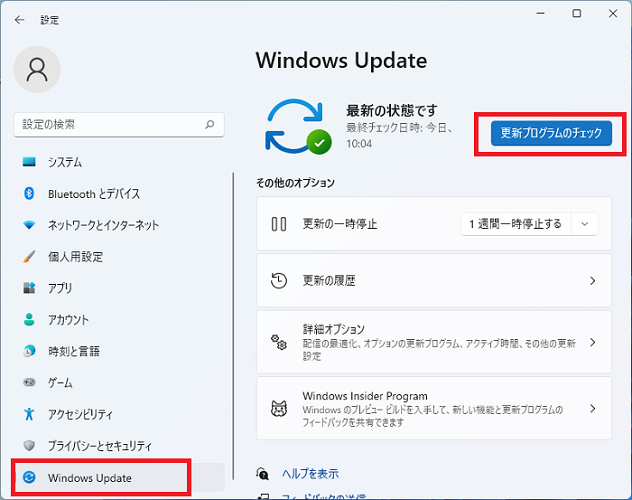Click the システム monitor icon
632x500 pixels.
click(x=29, y=162)
